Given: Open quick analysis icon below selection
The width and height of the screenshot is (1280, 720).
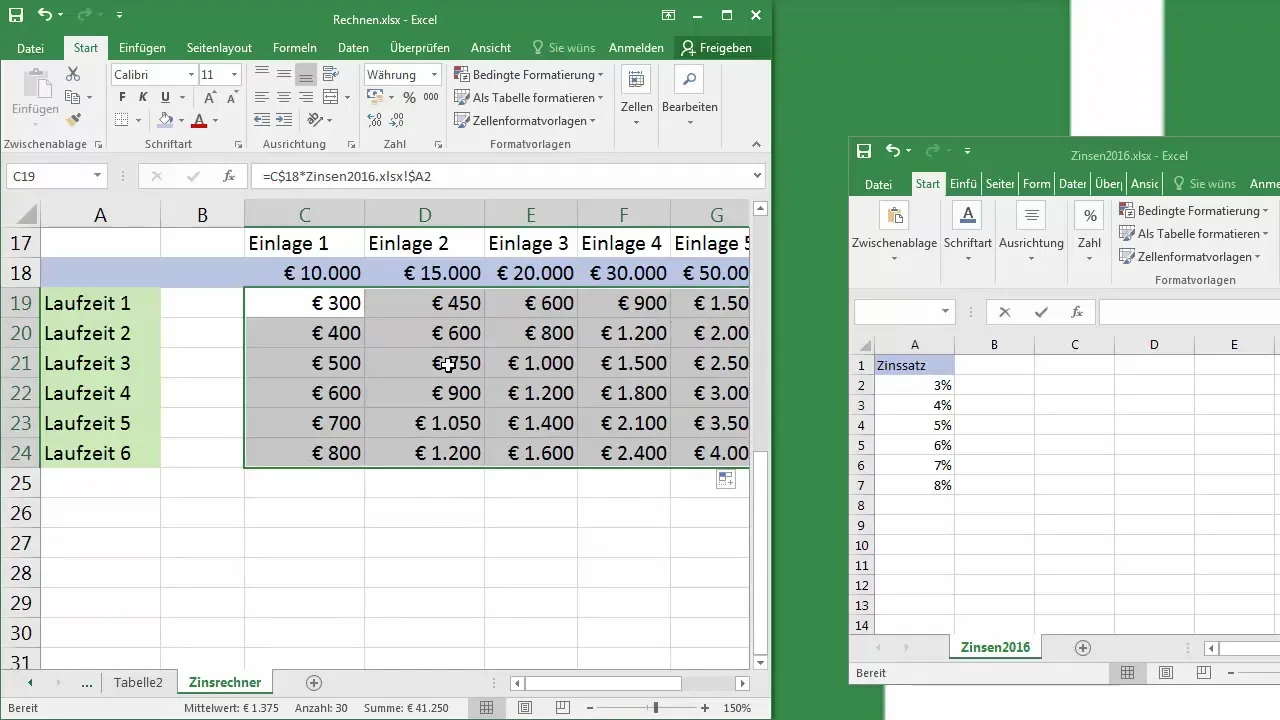Looking at the screenshot, I should click(x=726, y=480).
